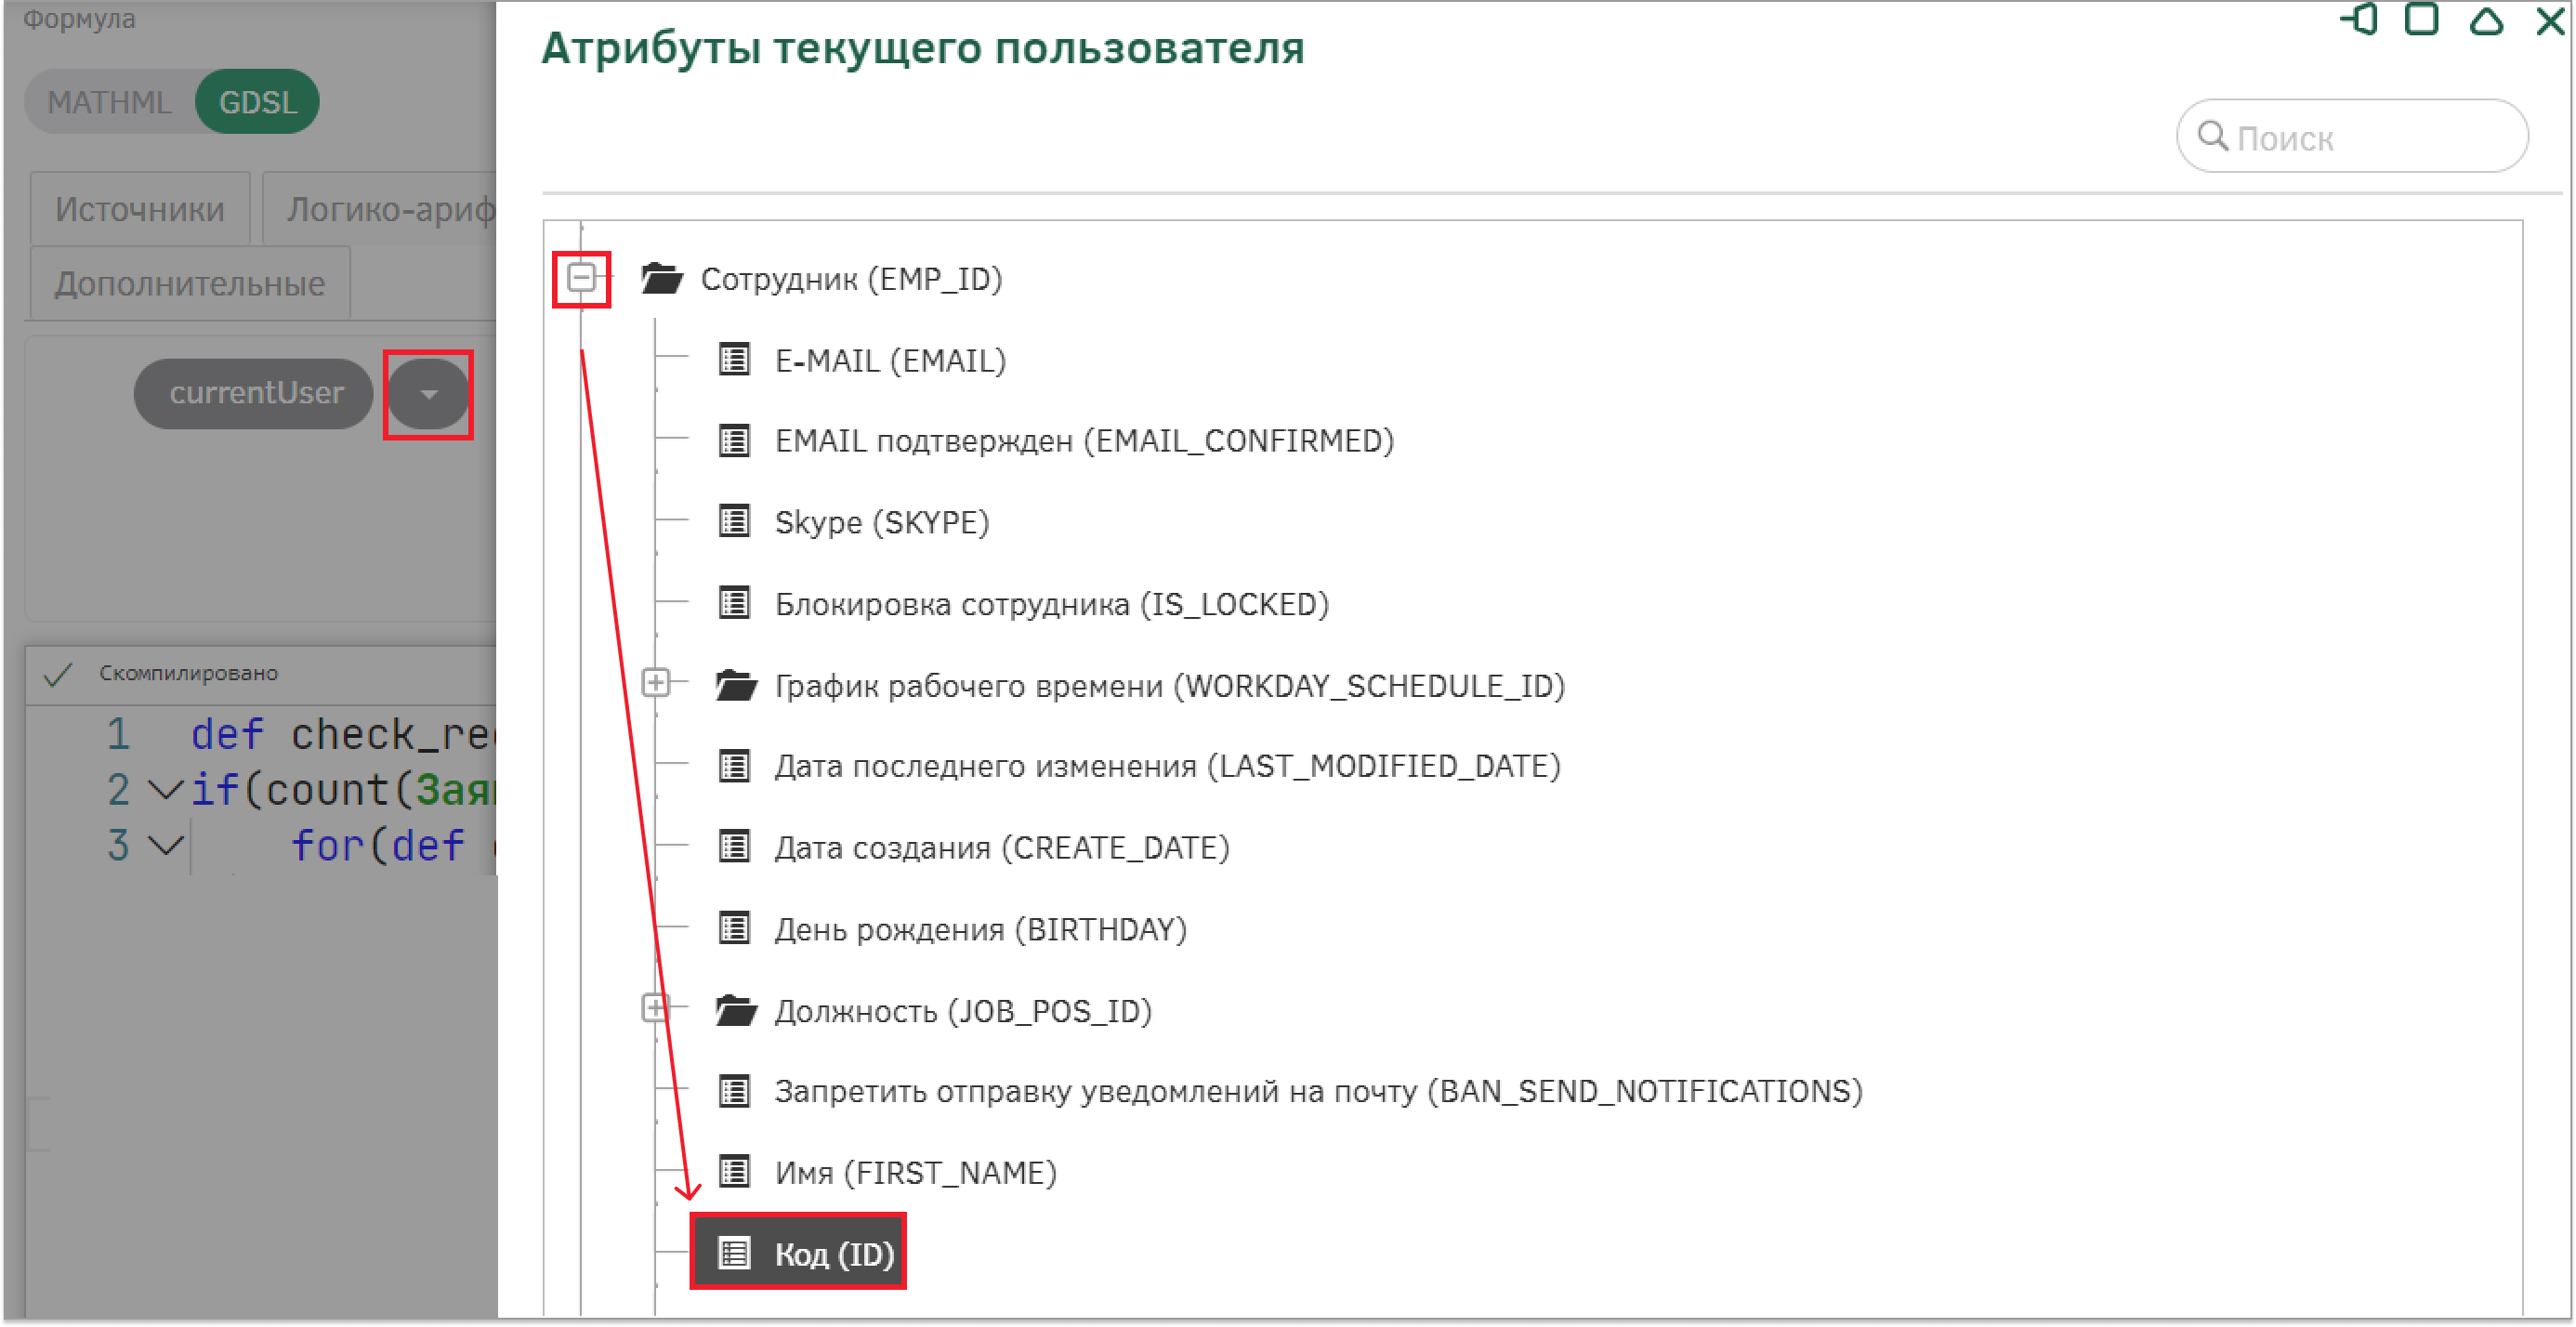Open the Источники tab

(x=140, y=209)
